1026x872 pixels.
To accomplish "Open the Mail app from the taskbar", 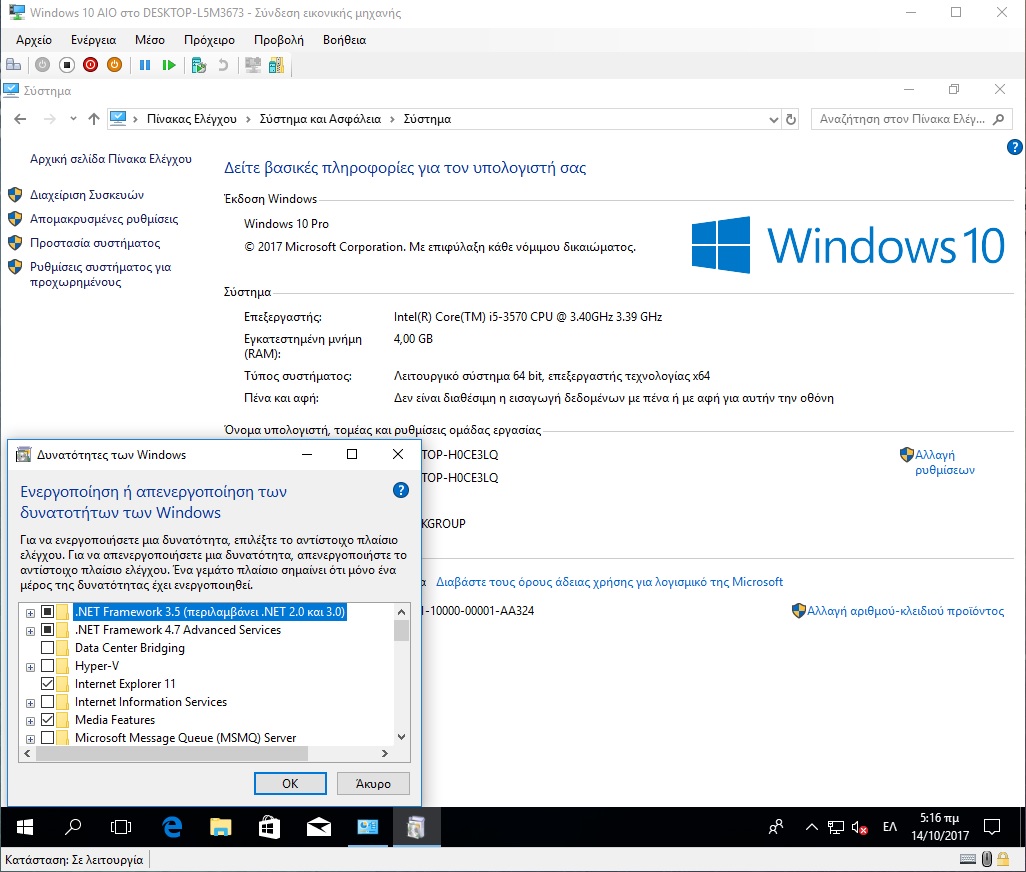I will (319, 828).
